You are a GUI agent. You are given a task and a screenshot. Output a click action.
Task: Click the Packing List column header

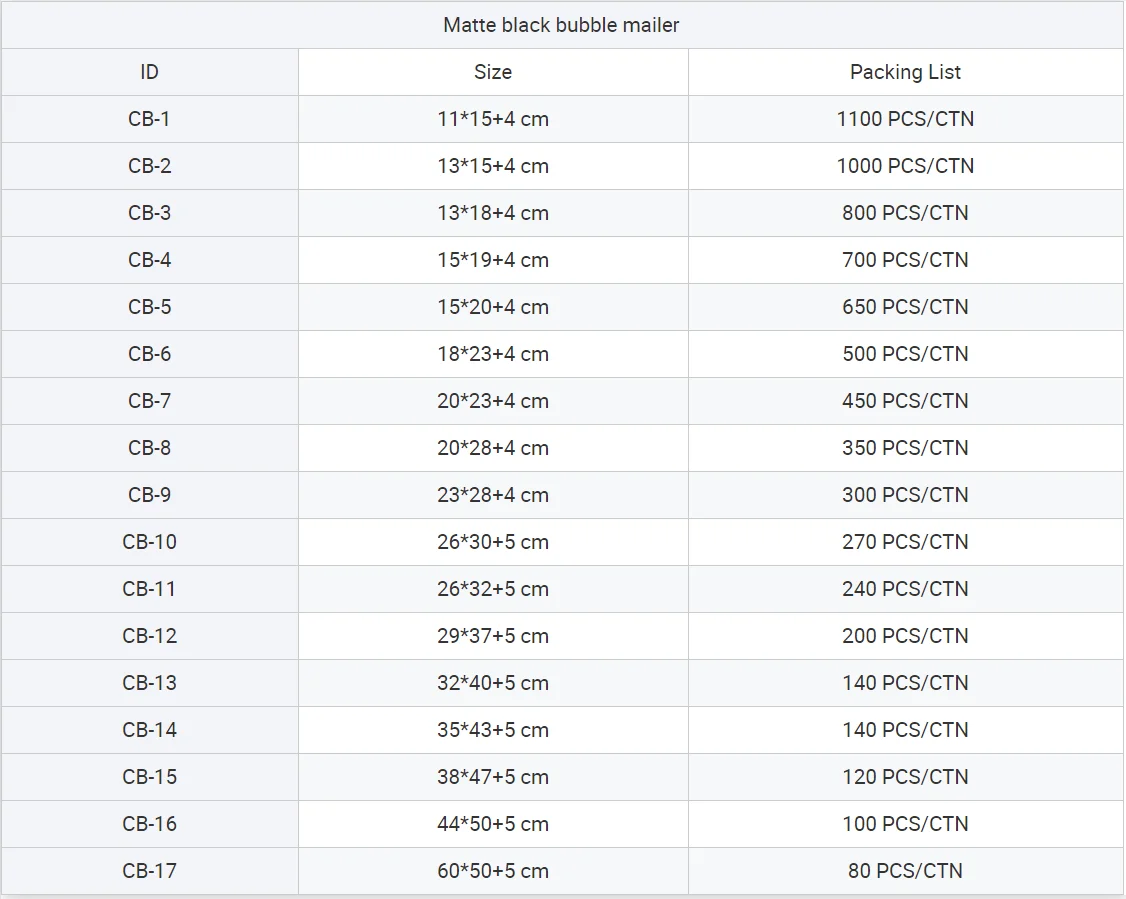[x=905, y=72]
